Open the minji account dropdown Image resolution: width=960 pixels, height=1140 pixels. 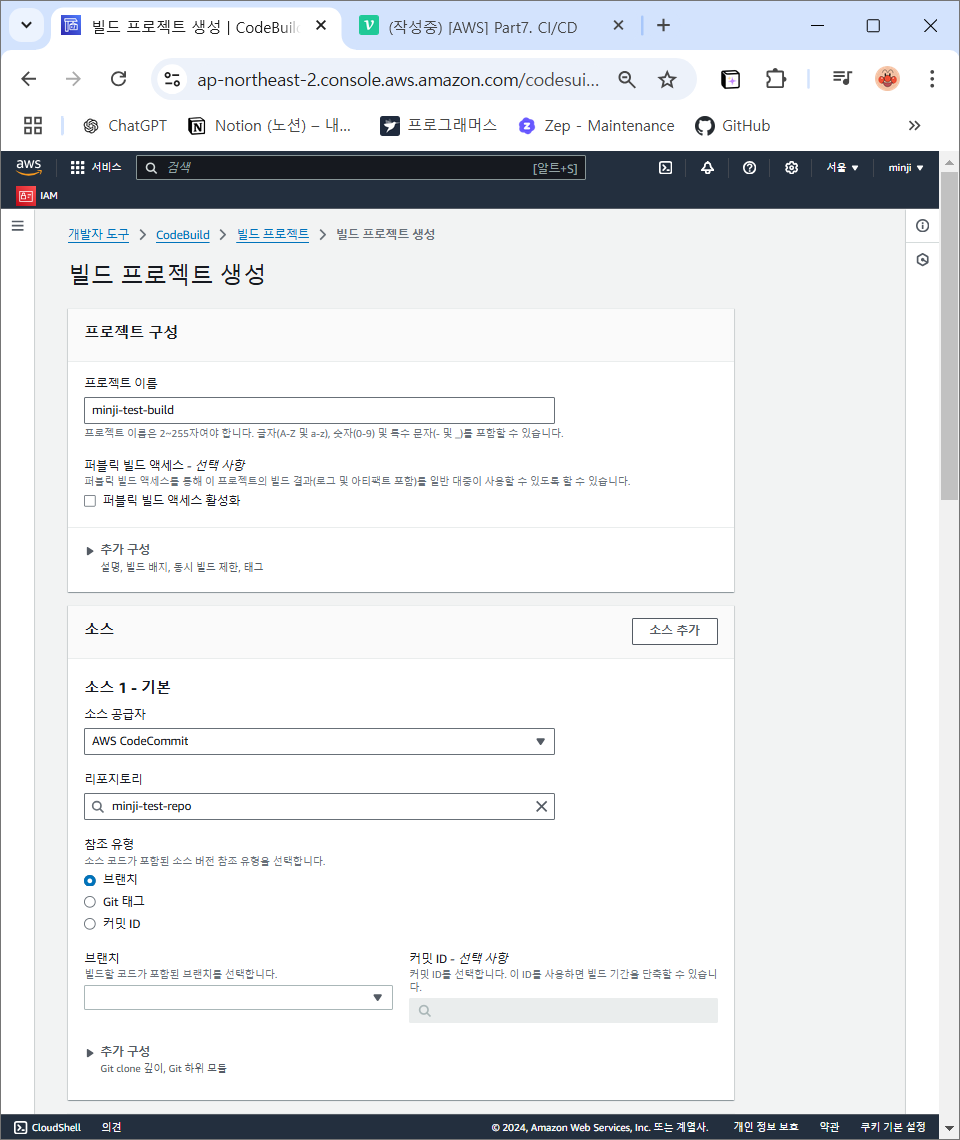905,168
